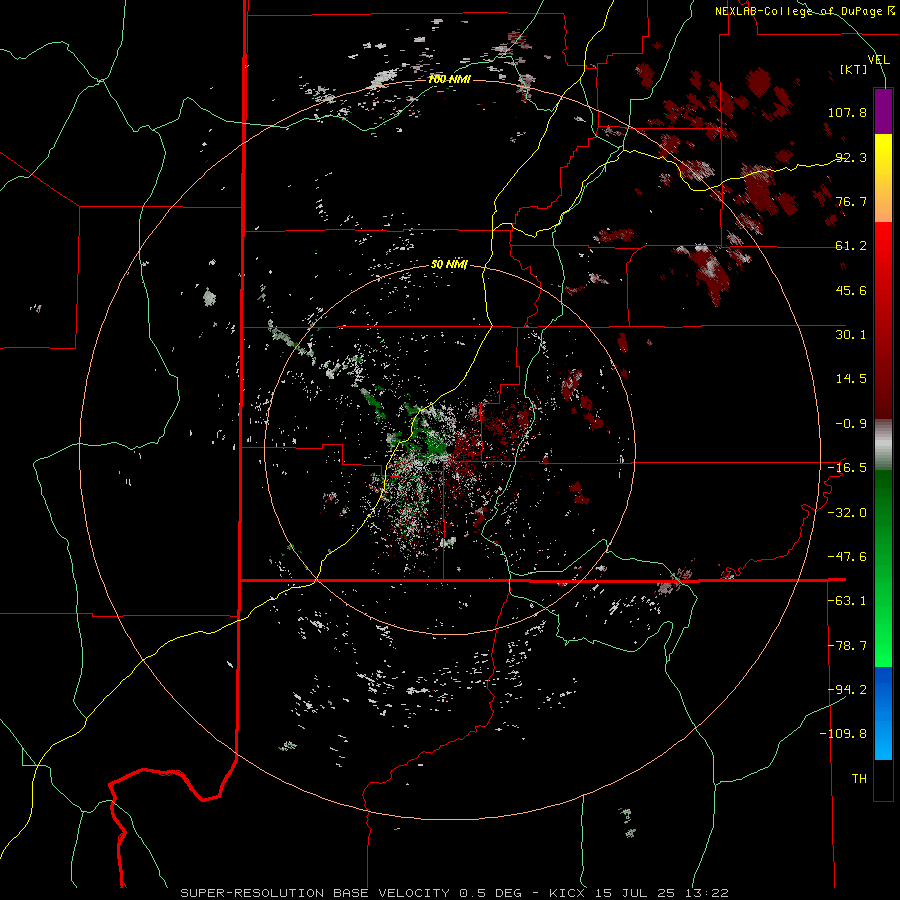The image size is (900, 900).
Task: Pick the green segment of the color bar
Action: 883,568
